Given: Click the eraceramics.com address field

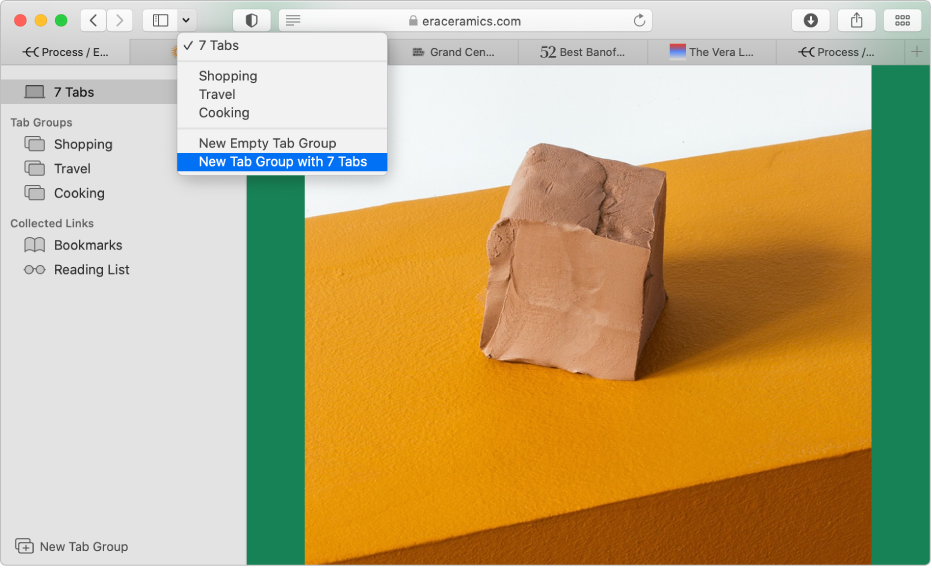Looking at the screenshot, I should [x=465, y=21].
